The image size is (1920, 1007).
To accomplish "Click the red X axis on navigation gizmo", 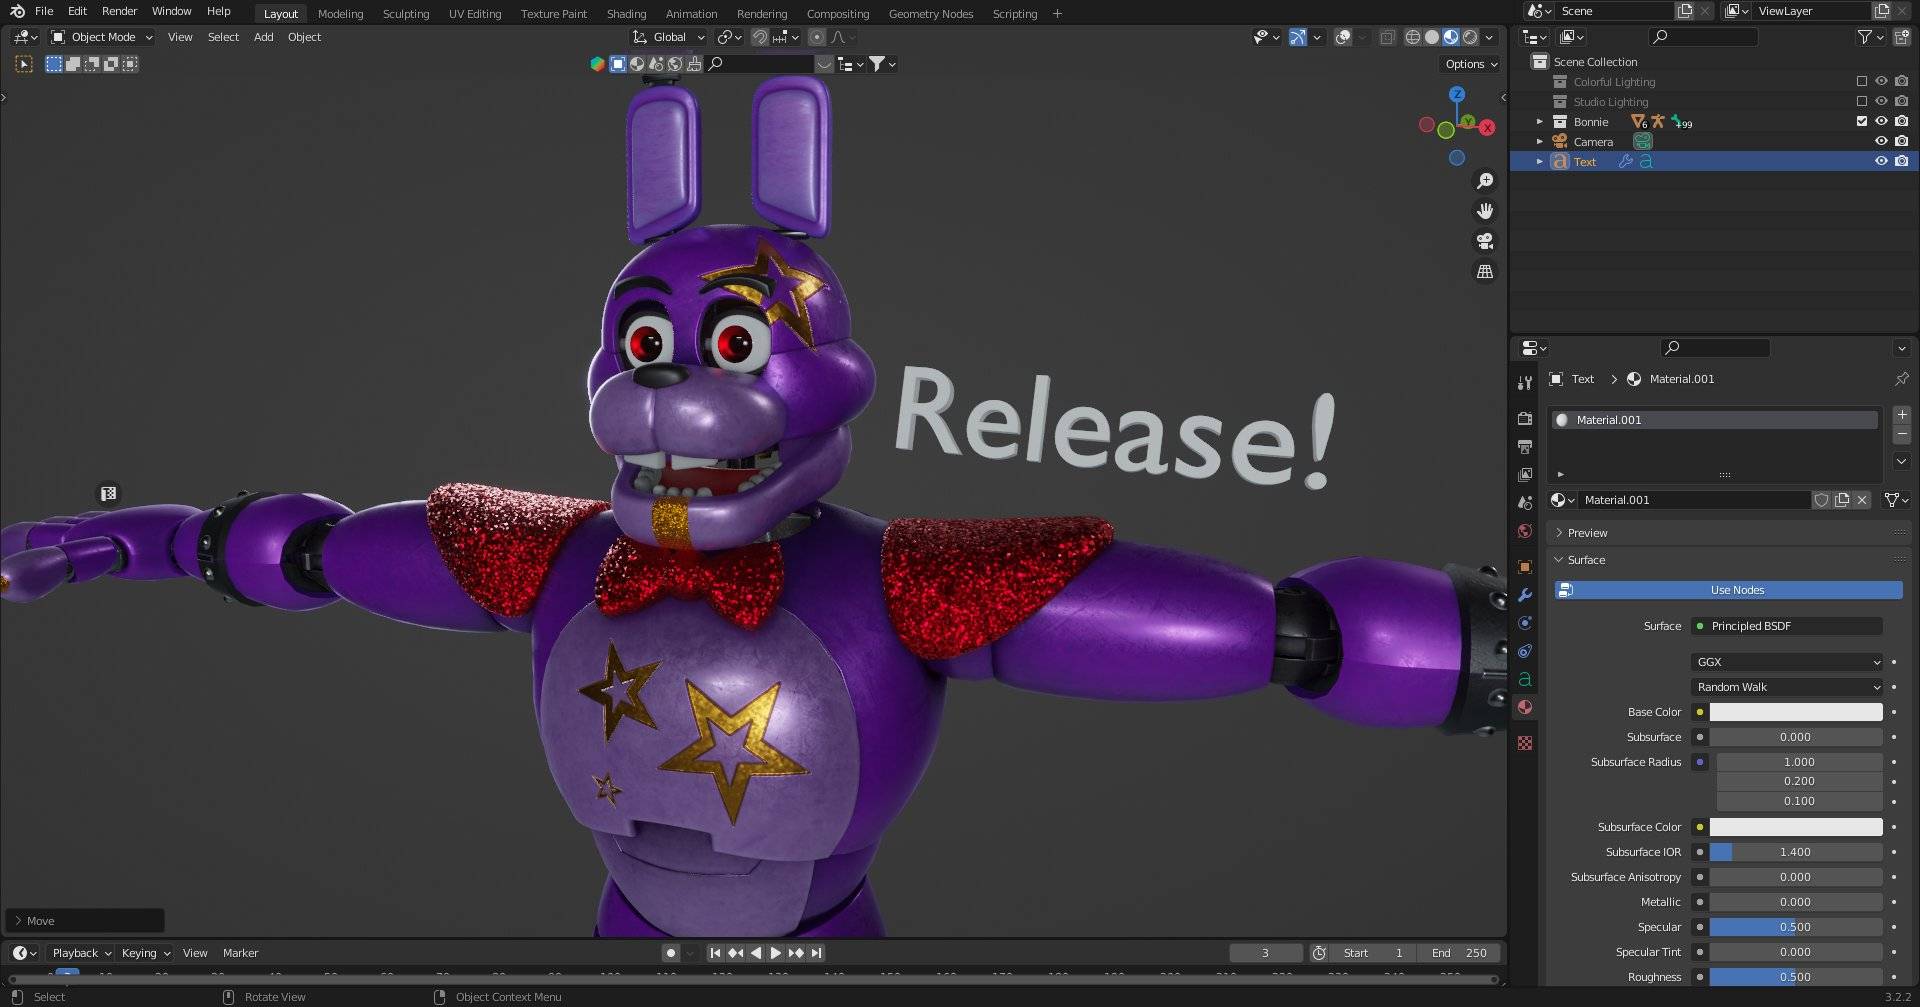I will tap(1487, 127).
